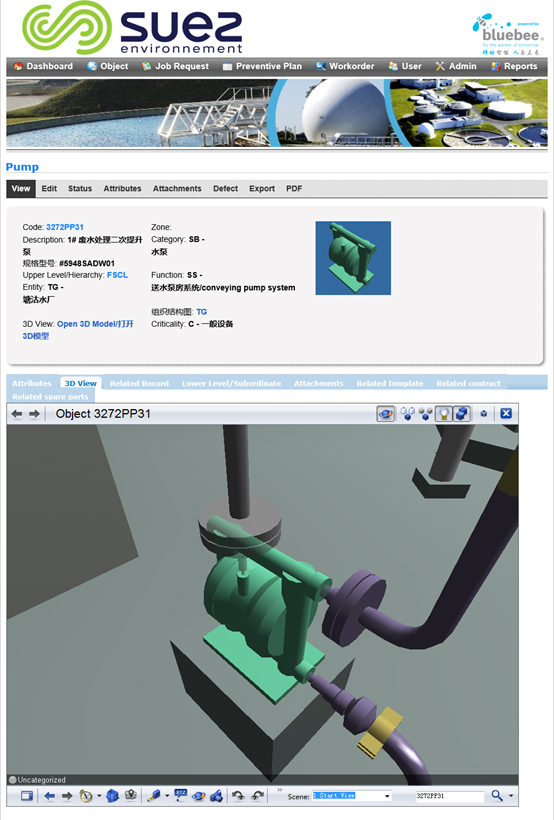Click the camera icon in bottom toolbar
The image size is (554, 820).
pyautogui.click(x=216, y=796)
